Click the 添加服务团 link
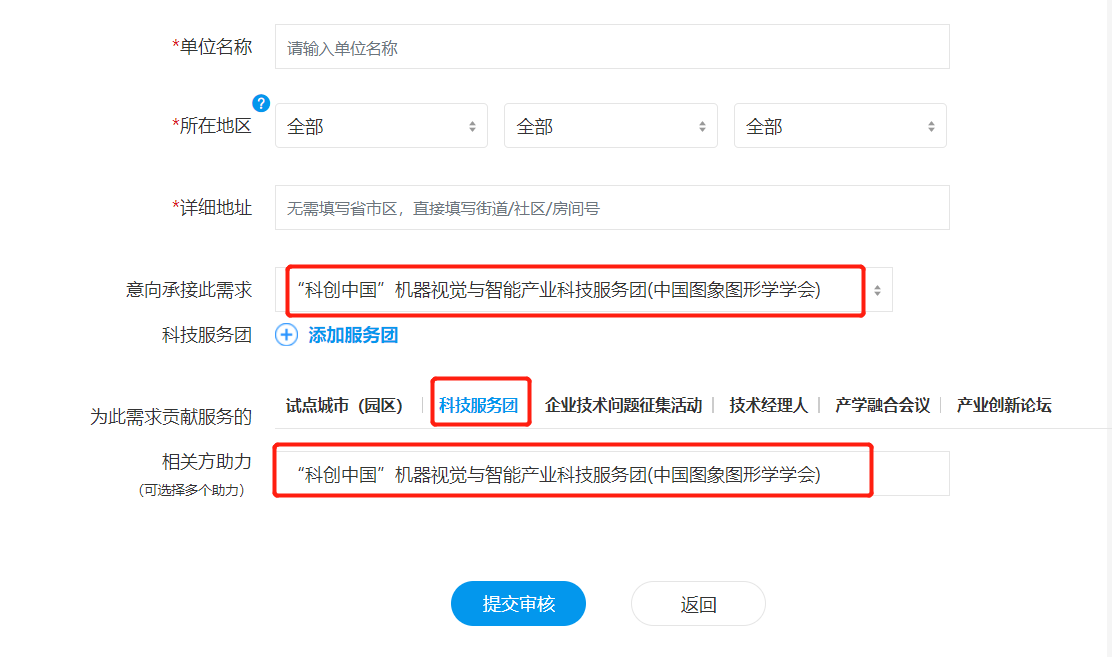The width and height of the screenshot is (1112, 657). click(353, 335)
